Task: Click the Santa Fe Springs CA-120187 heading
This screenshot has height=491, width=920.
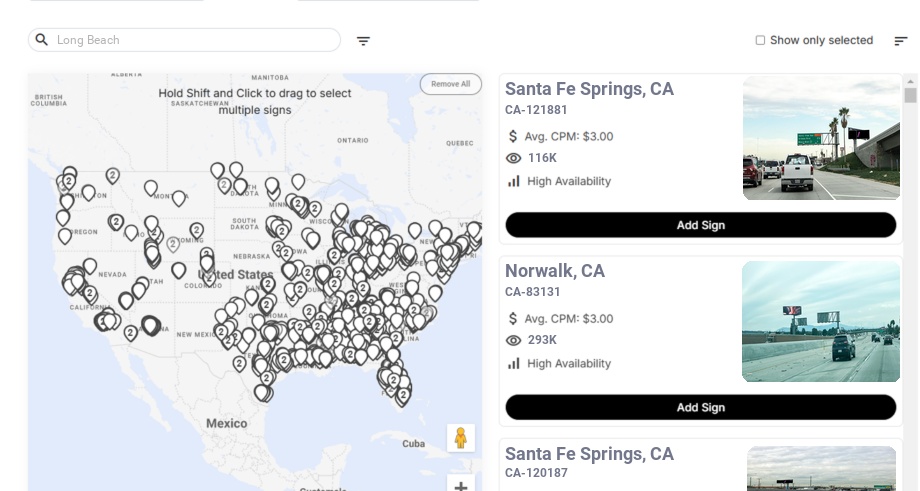Action: coord(589,454)
